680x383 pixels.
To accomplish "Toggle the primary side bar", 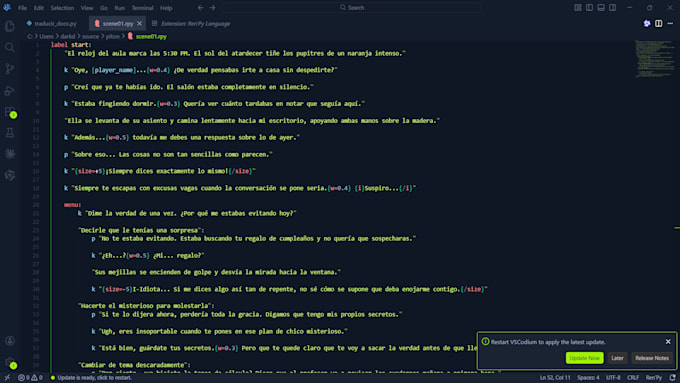I will pos(589,7).
